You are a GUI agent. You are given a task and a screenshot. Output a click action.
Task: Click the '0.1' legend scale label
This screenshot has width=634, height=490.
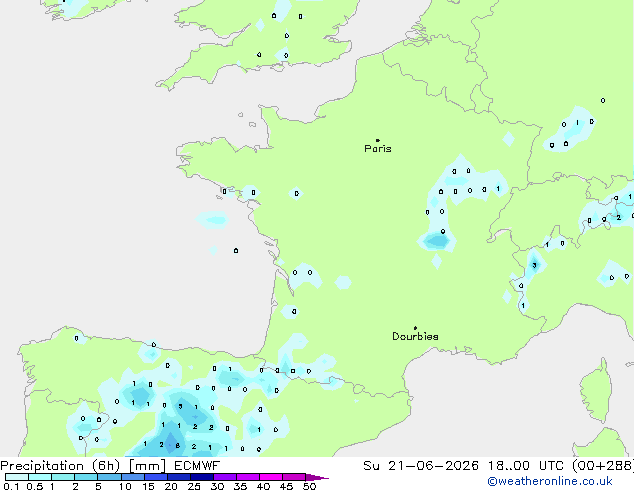point(11,486)
